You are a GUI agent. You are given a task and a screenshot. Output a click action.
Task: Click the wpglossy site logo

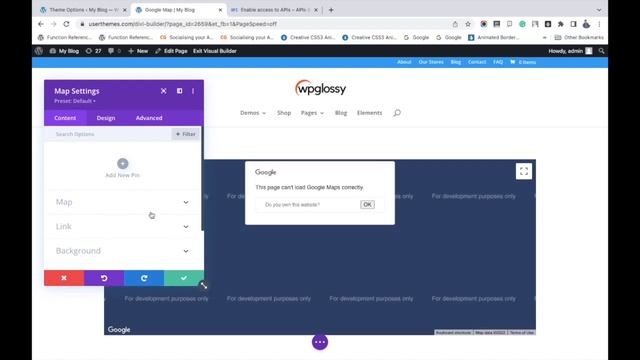(320, 88)
